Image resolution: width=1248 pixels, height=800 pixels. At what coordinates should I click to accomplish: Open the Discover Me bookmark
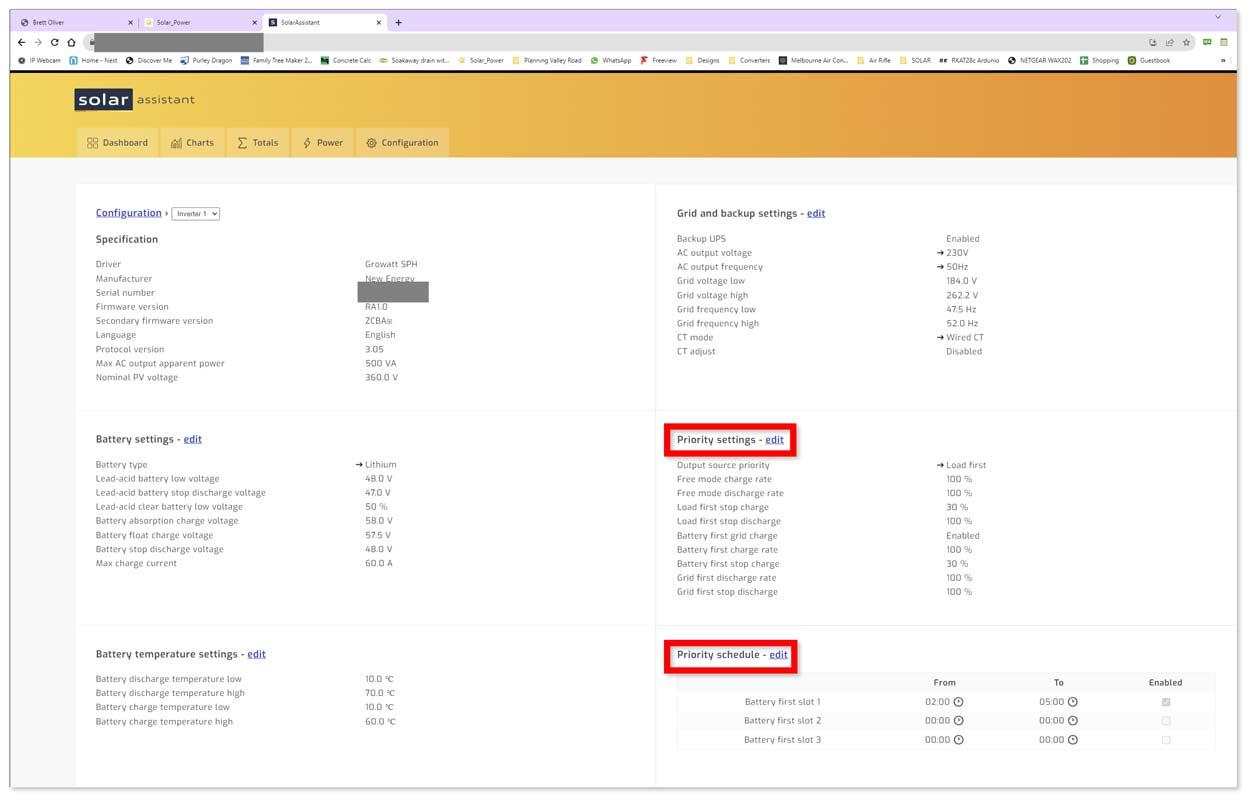(x=149, y=60)
